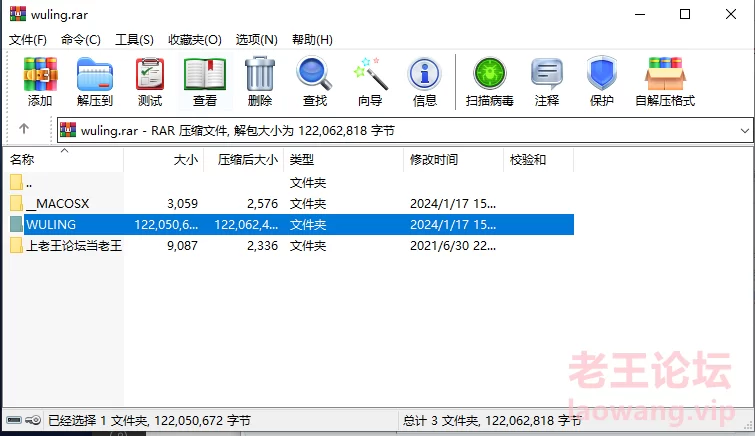Click size value 3,059
This screenshot has width=755, height=436.
(x=182, y=203)
